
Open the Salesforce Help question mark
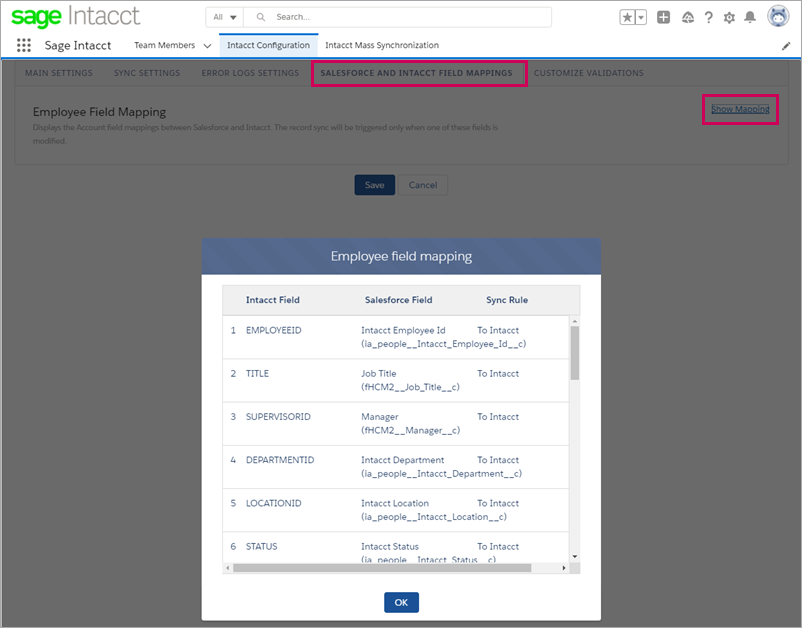click(x=708, y=17)
